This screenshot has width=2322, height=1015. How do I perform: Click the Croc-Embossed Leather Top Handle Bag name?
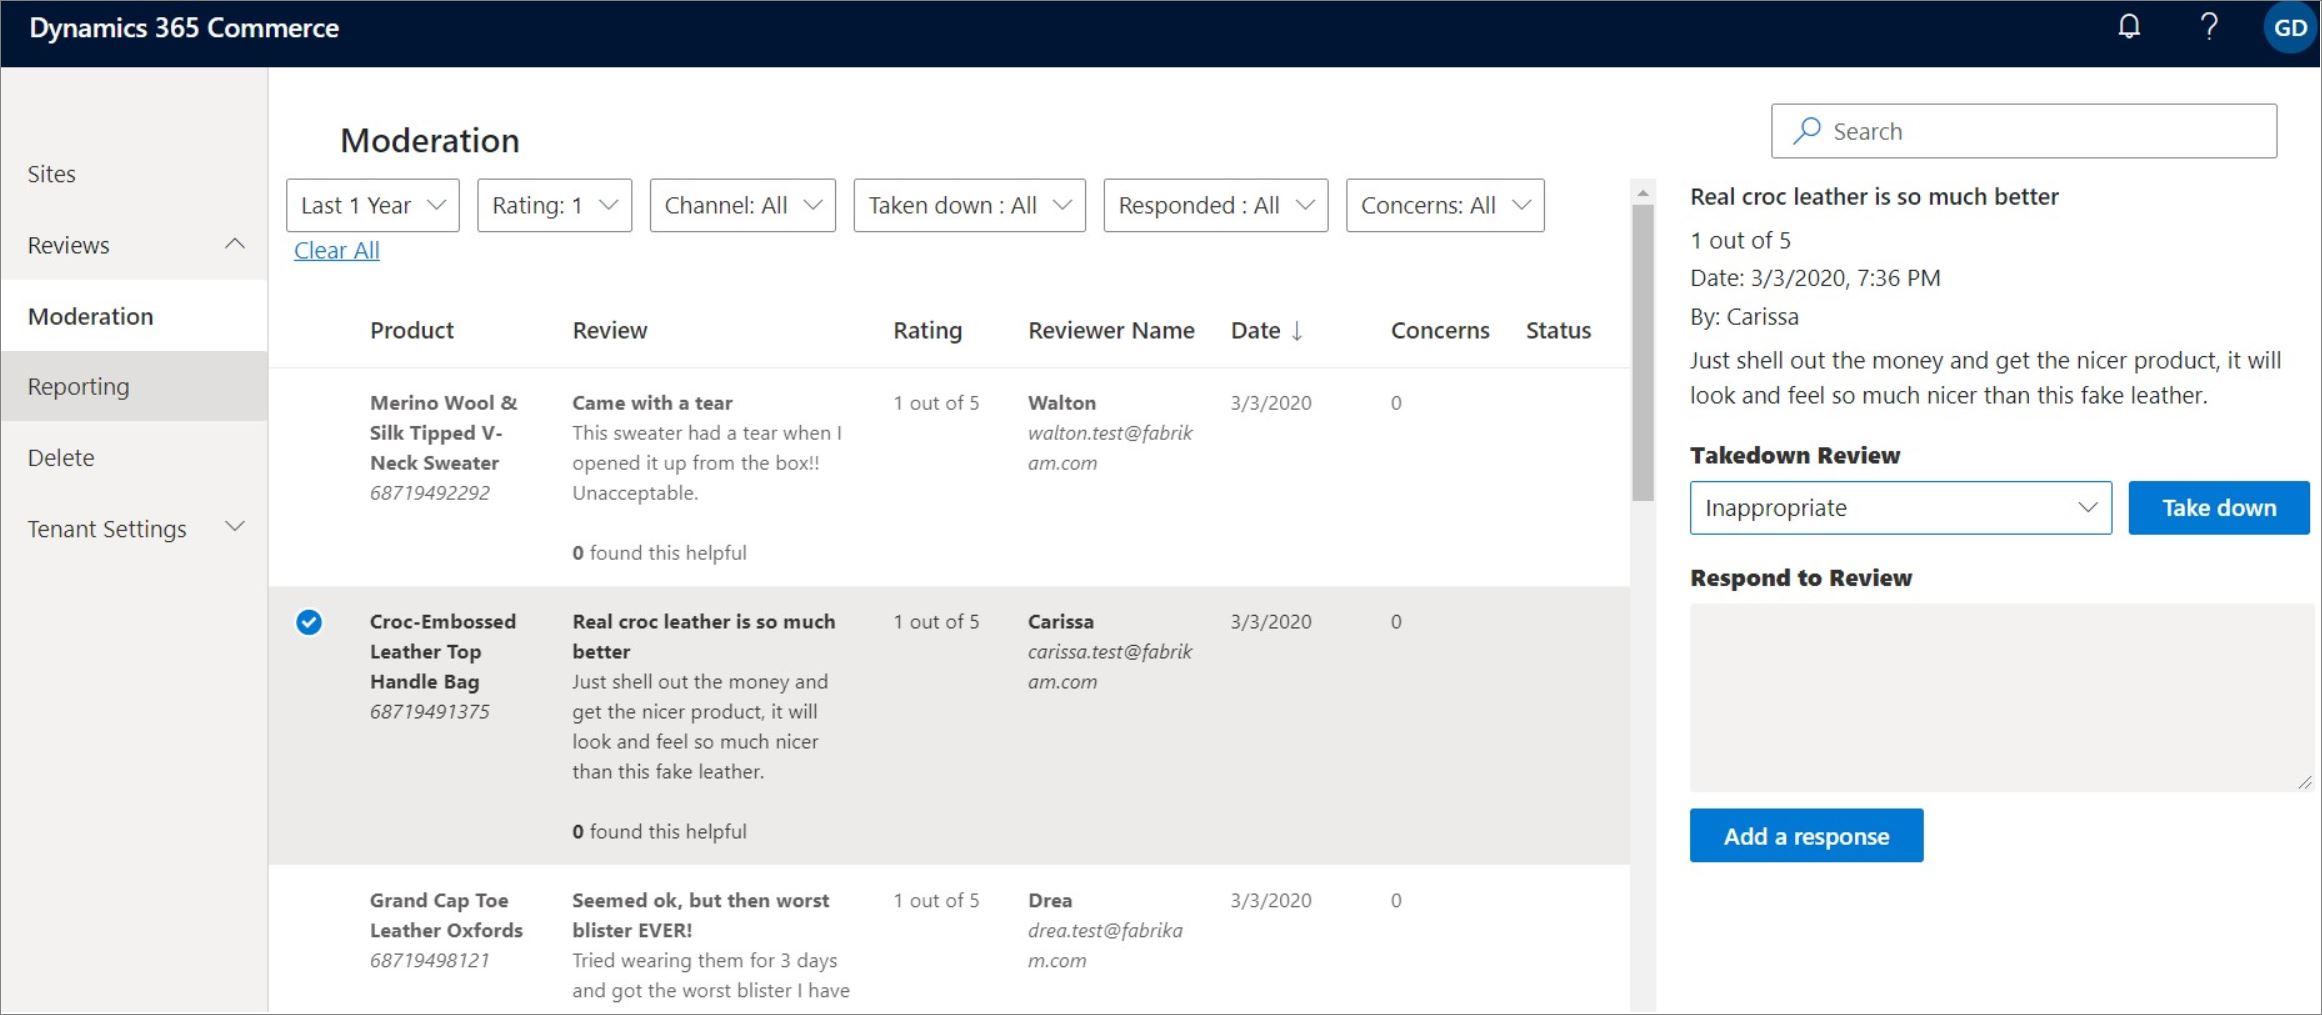[x=443, y=651]
